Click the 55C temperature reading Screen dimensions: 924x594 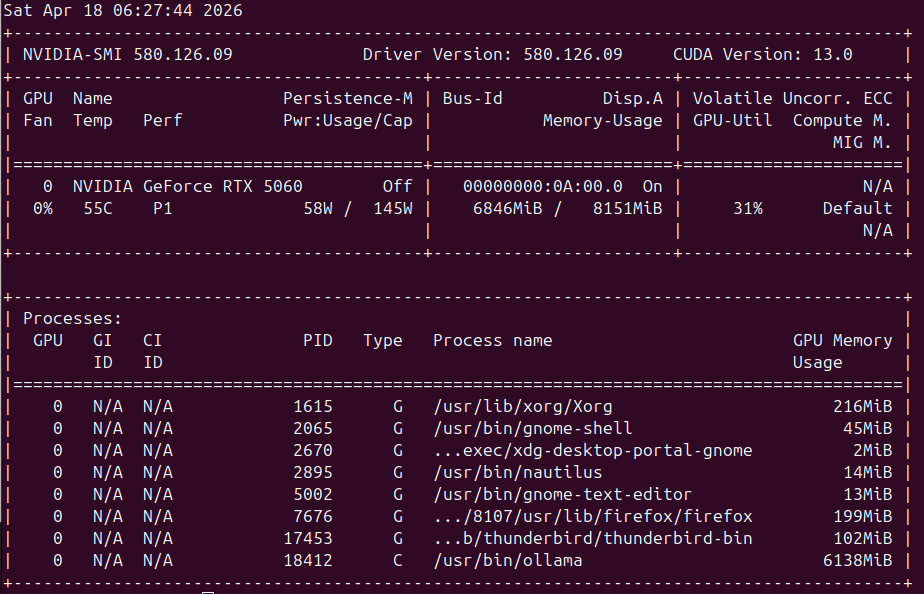click(x=97, y=208)
